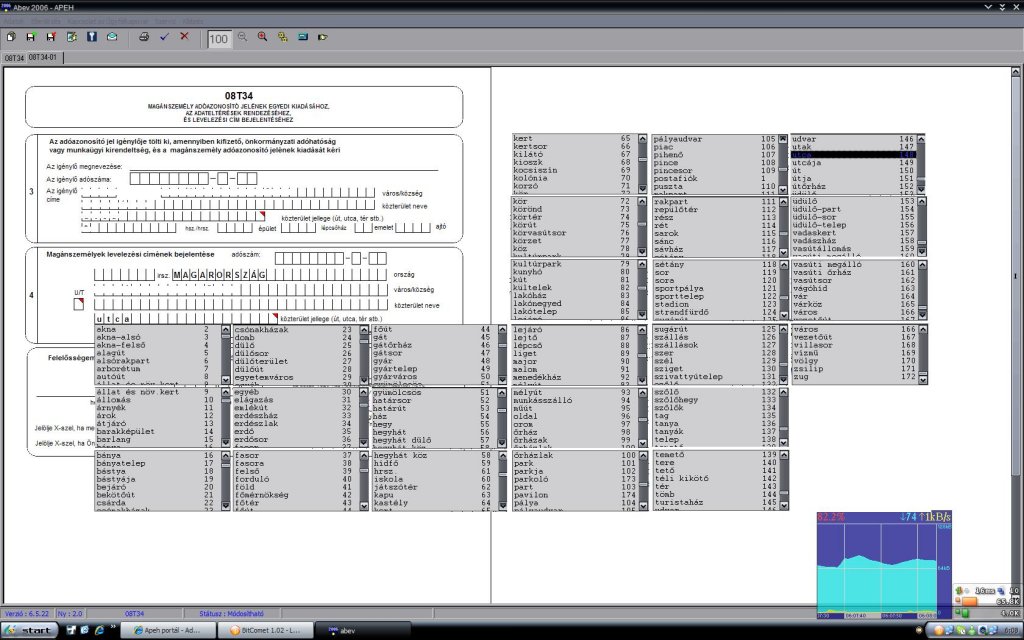Click the form edit toolbar icon
Viewport: 1024px width, 640px height.
(x=71, y=37)
